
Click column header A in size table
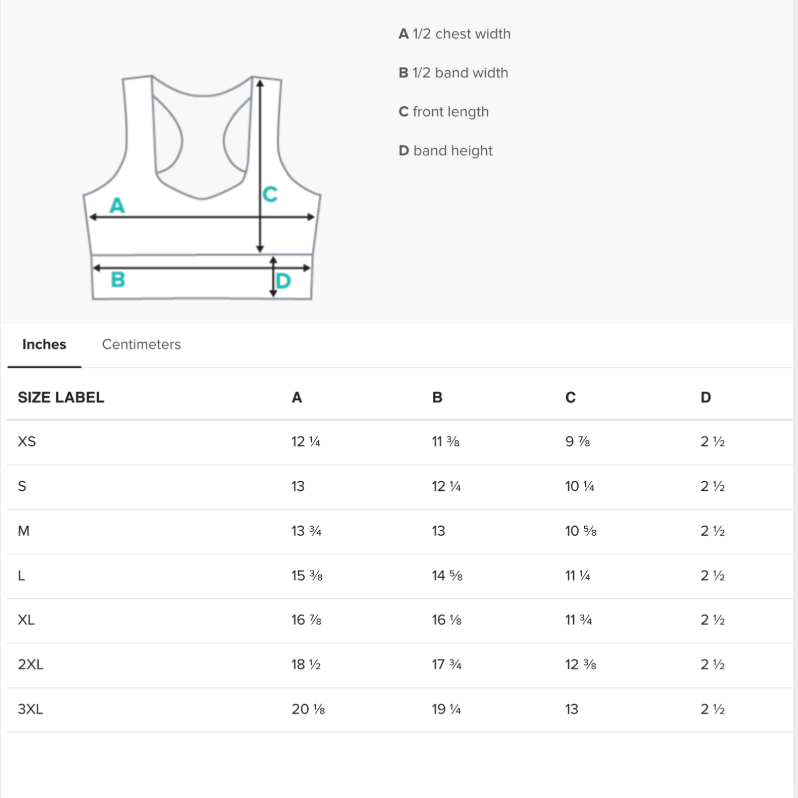tap(297, 397)
